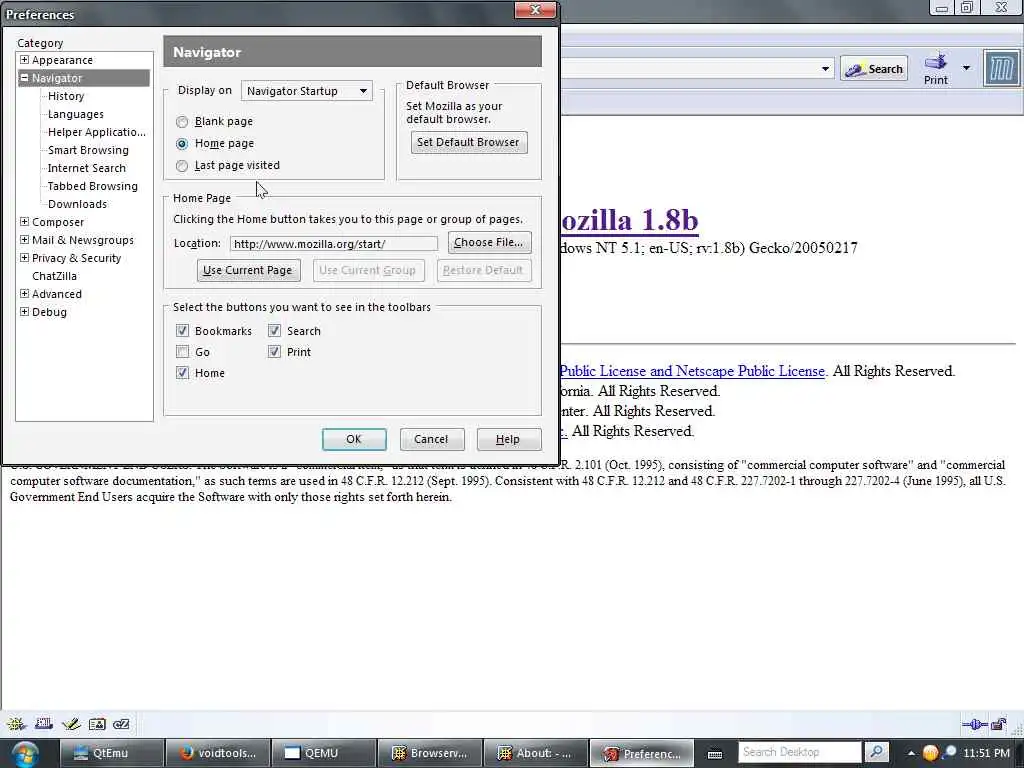The image size is (1024, 768).
Task: Select Last page visited radio option
Action: pos(182,166)
